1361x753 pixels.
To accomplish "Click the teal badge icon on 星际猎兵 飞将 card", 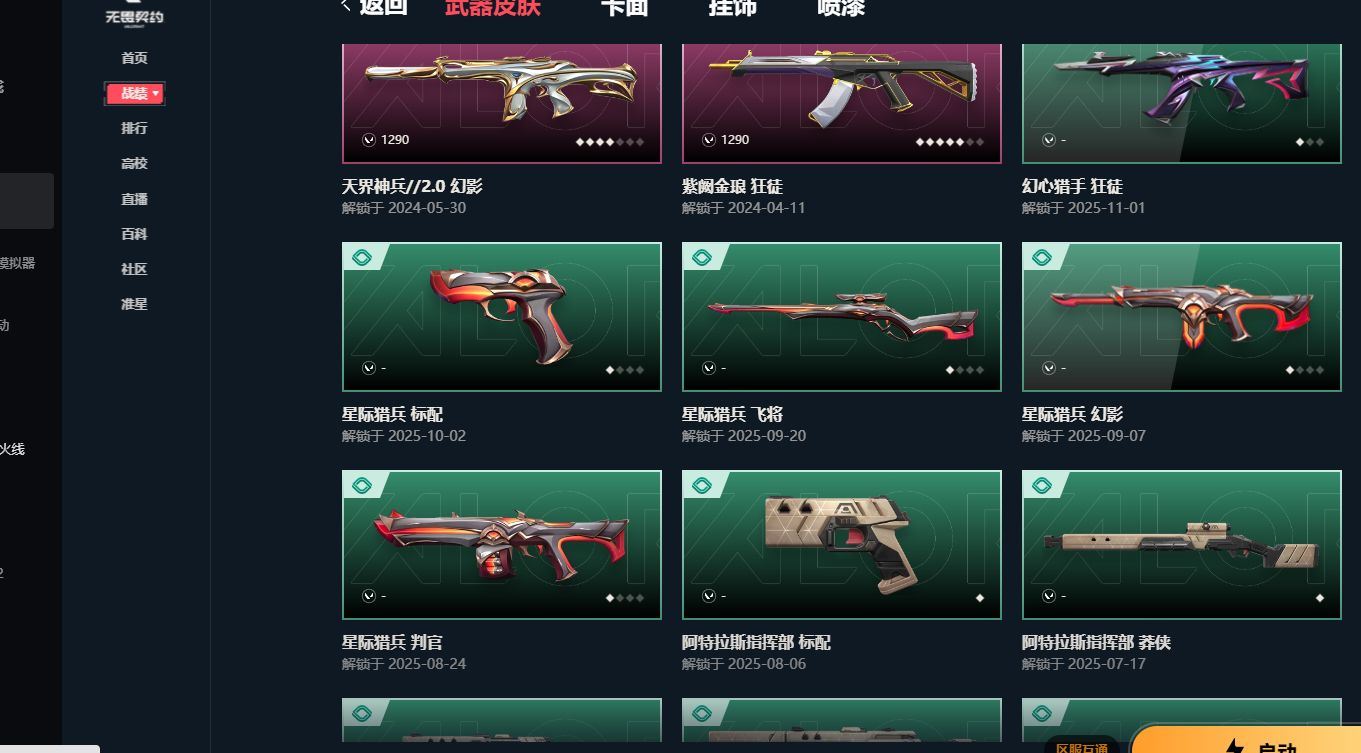I will coord(702,258).
